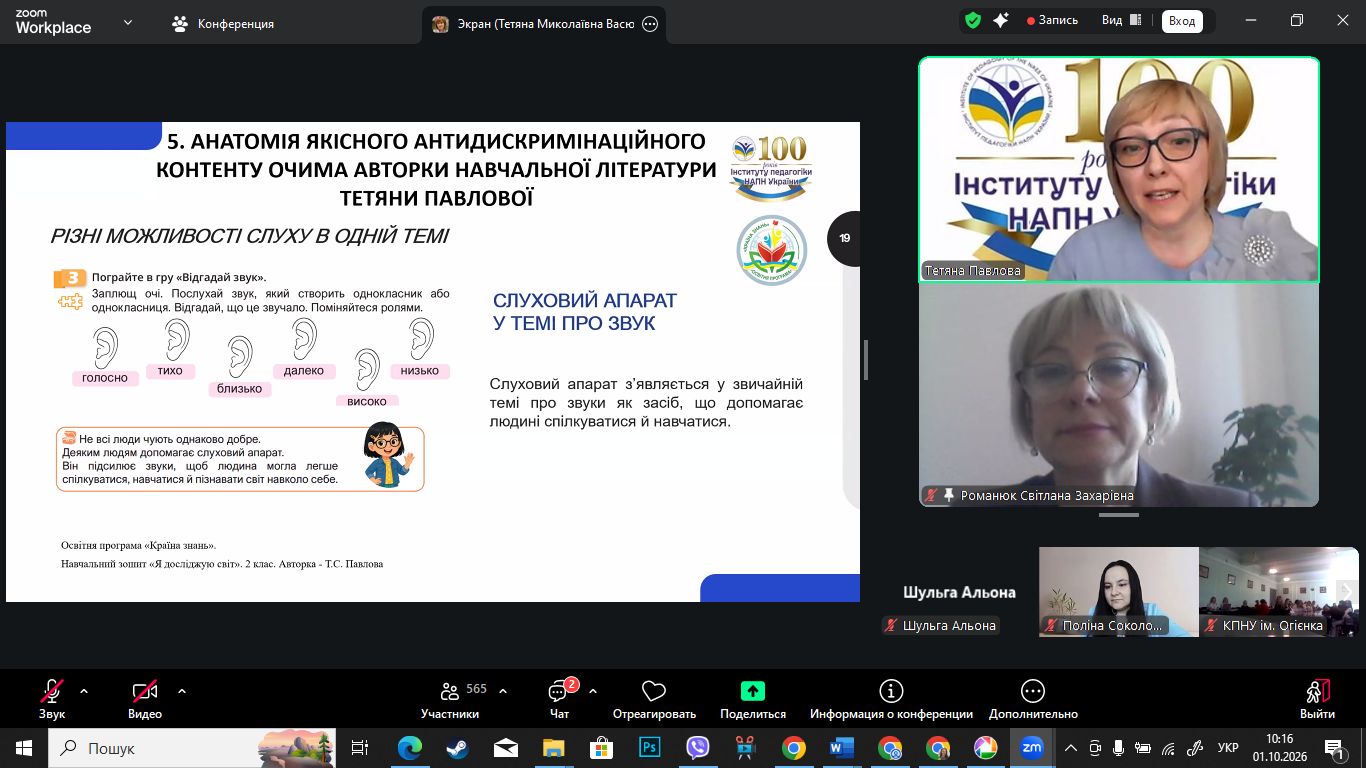Switch the УКР keyboard language indicator

pos(1228,747)
